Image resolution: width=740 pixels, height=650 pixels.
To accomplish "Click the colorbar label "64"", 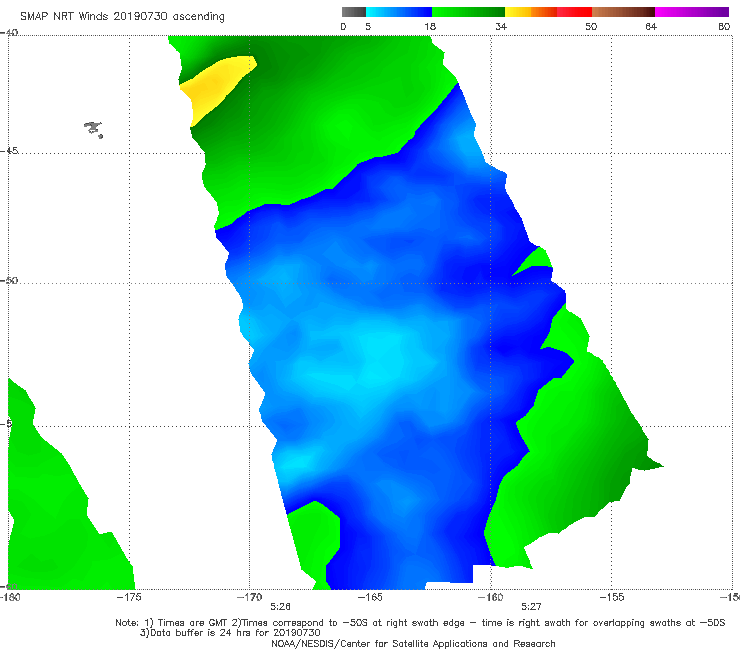I will click(x=651, y=27).
